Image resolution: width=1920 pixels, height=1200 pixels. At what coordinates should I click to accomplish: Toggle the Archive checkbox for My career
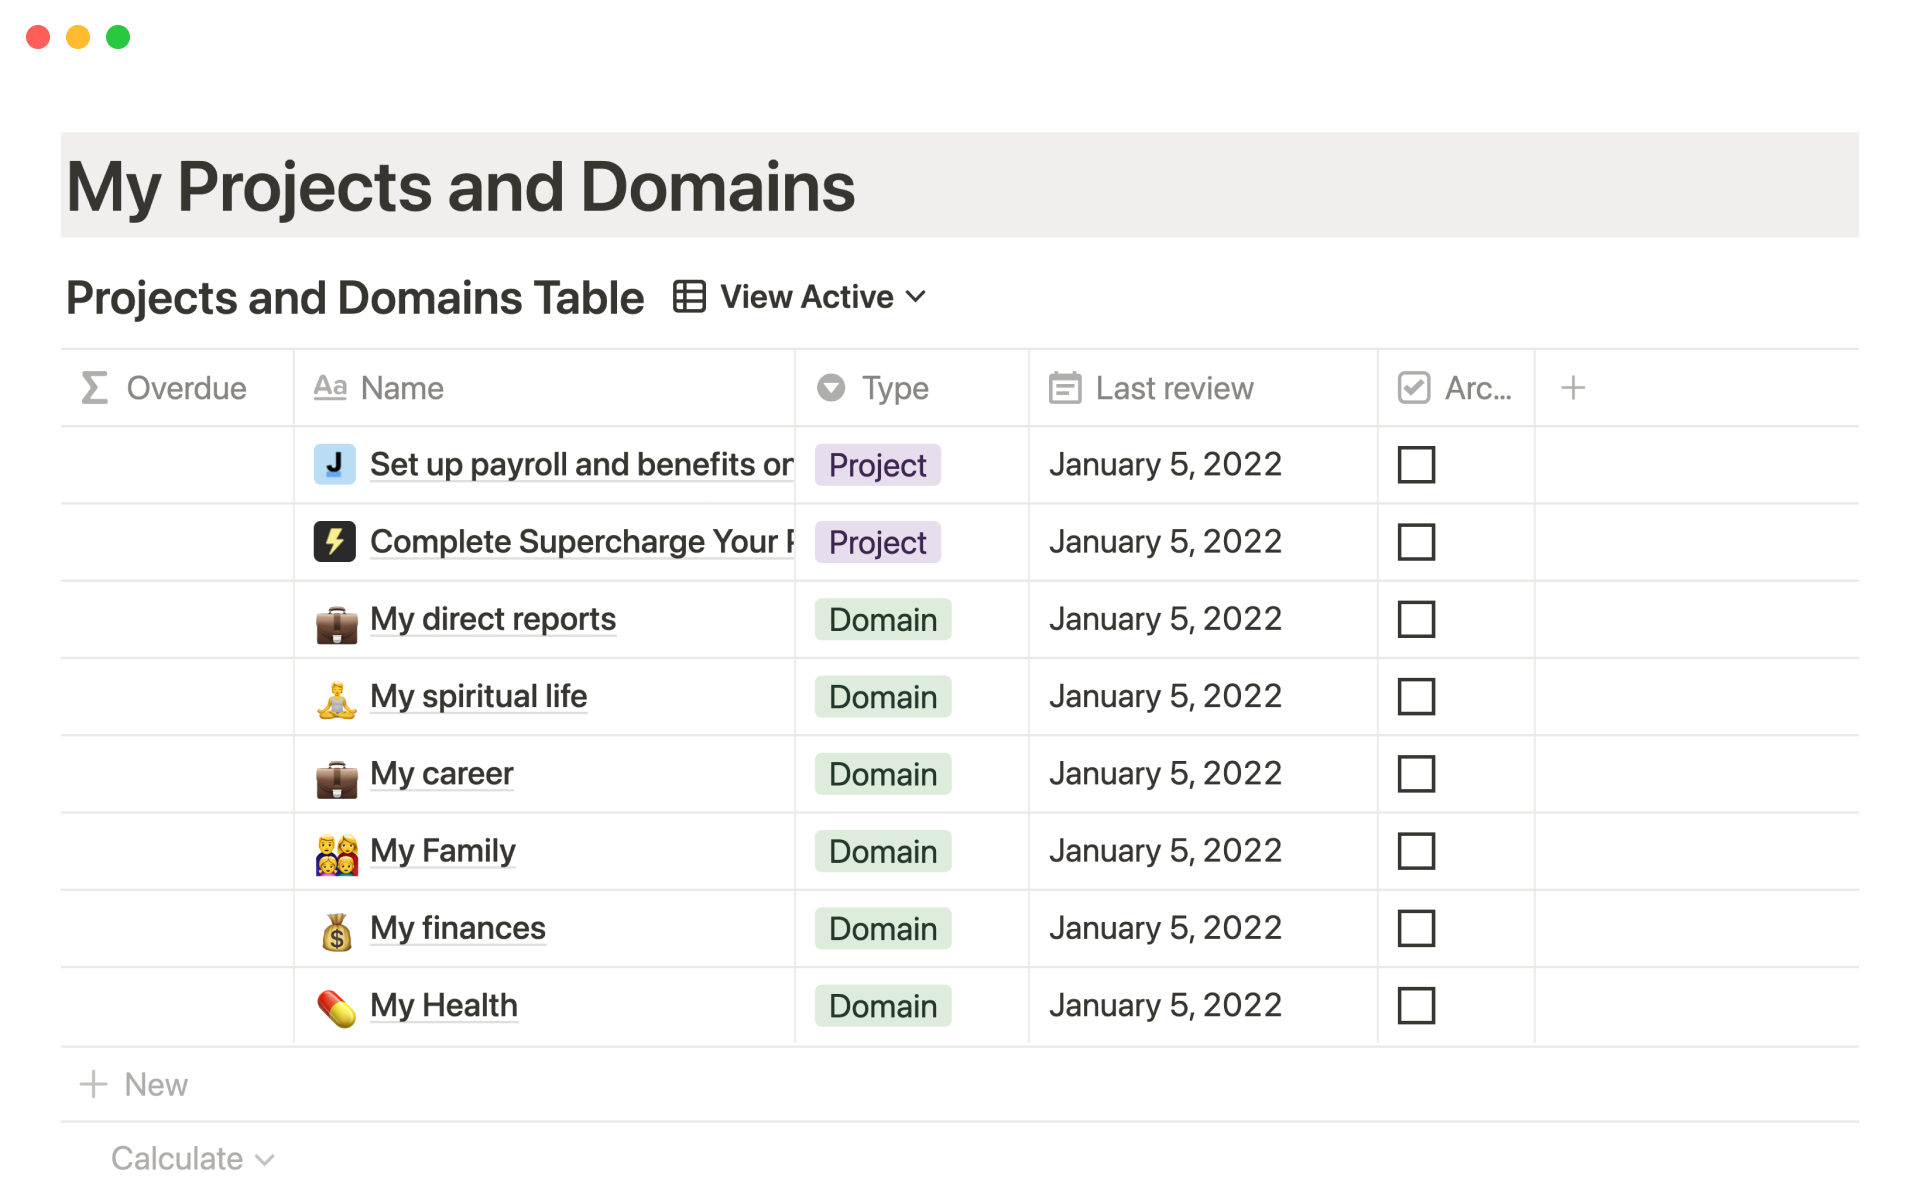1416,774
